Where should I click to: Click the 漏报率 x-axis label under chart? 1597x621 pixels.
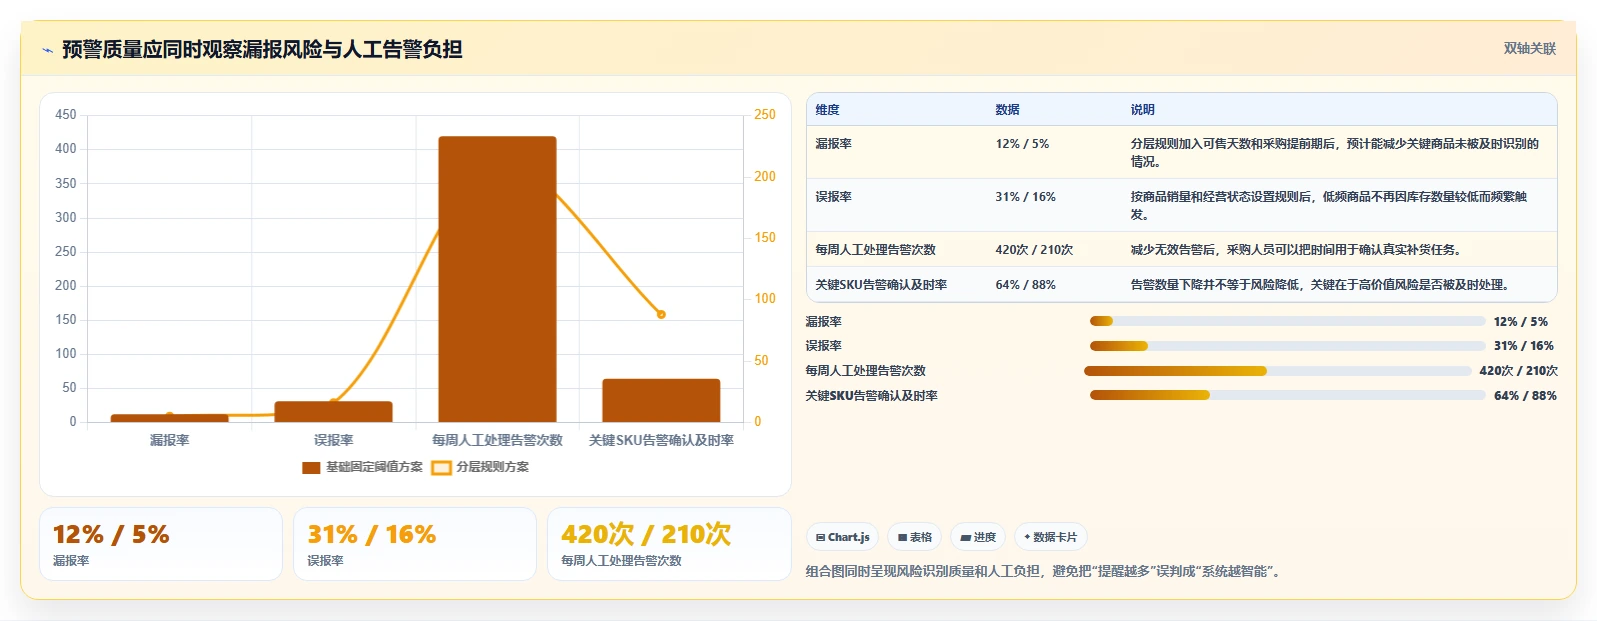coord(169,440)
